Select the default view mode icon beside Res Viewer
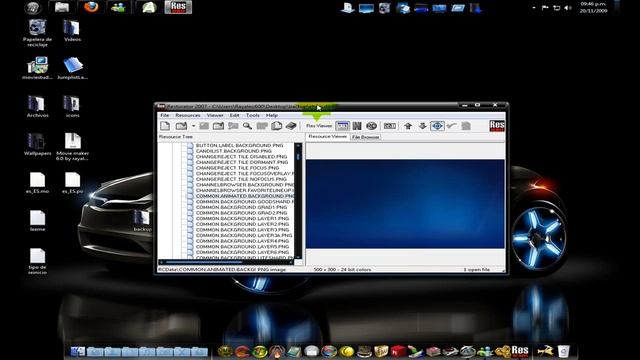Image resolution: width=640 pixels, height=360 pixels. point(342,126)
